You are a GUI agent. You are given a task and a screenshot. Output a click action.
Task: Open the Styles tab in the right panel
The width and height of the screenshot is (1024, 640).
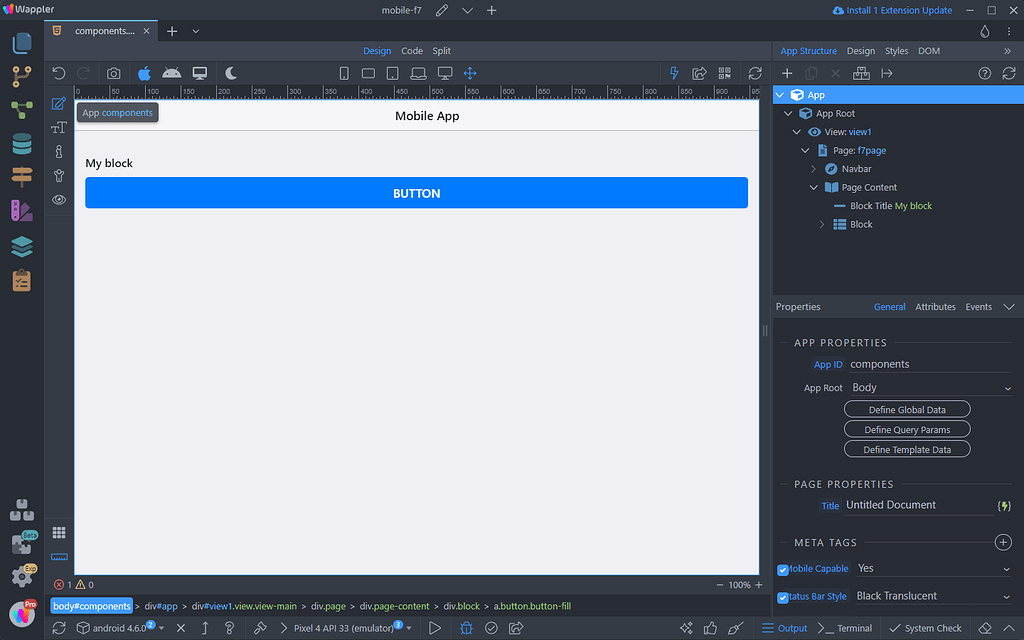tap(896, 50)
